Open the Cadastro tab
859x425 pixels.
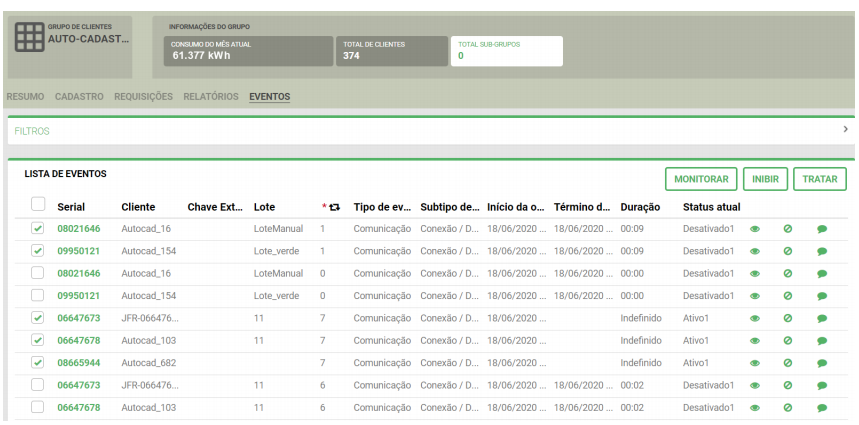pos(80,97)
